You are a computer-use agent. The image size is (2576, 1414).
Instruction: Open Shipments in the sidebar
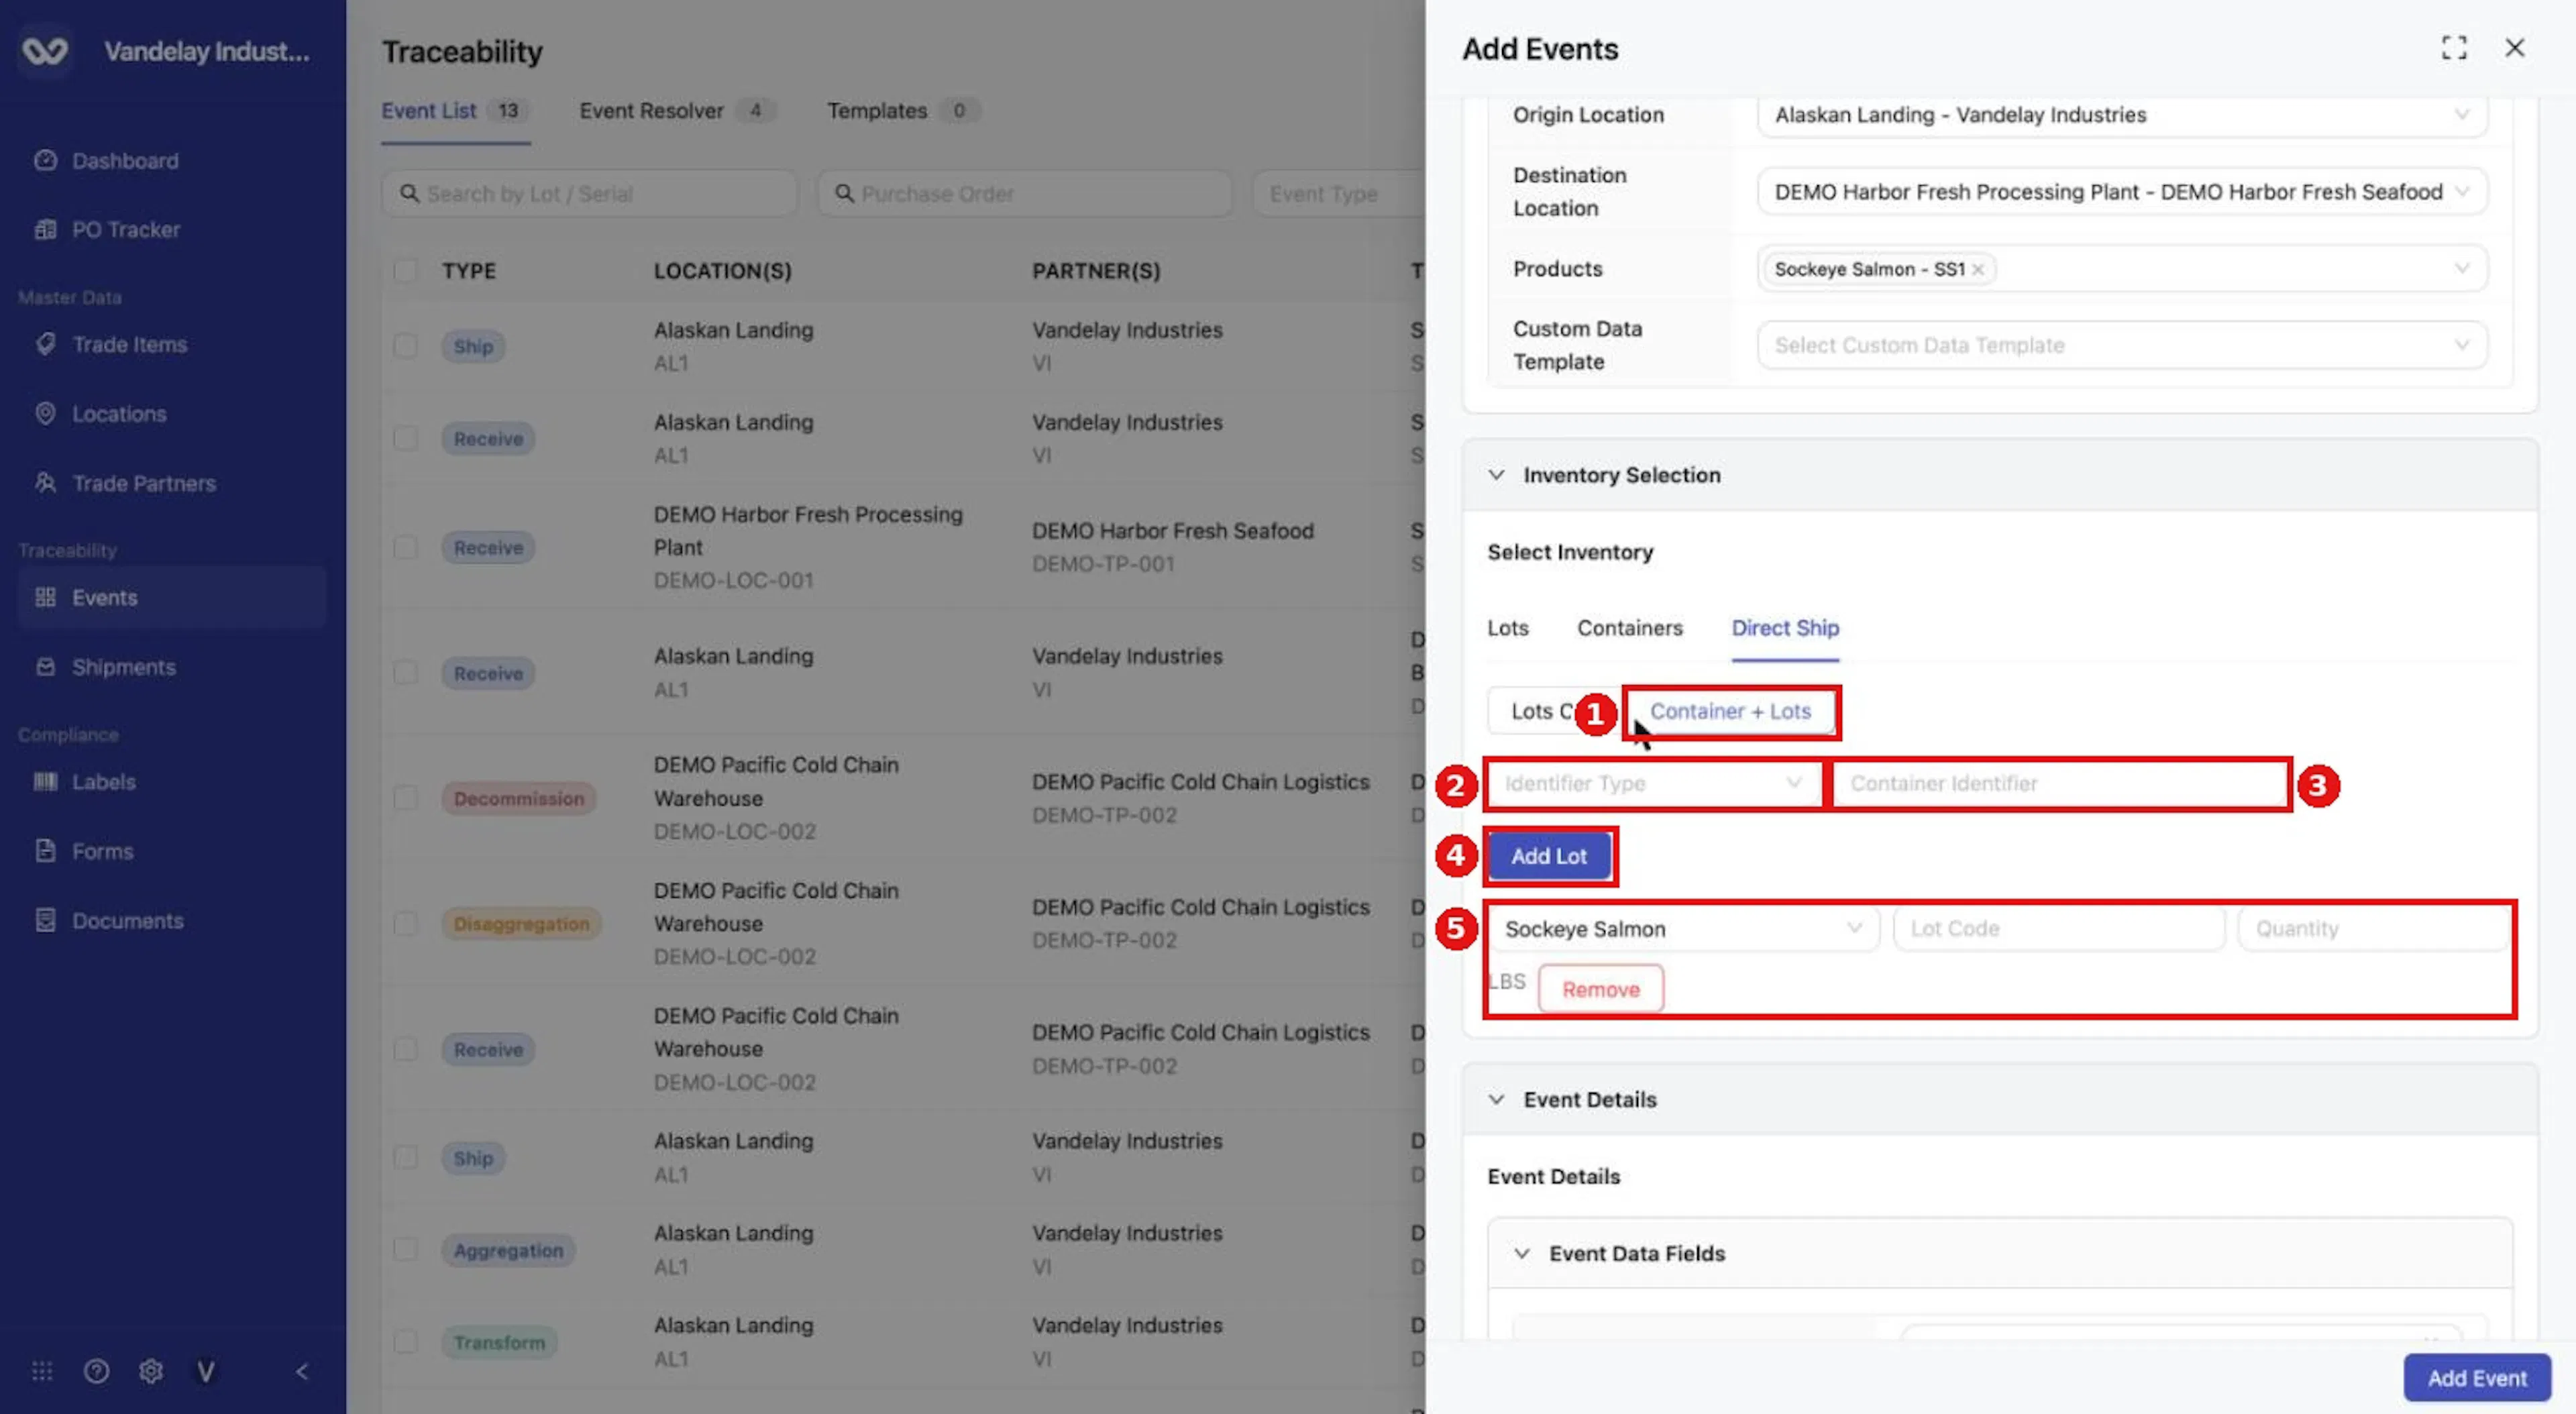[123, 667]
